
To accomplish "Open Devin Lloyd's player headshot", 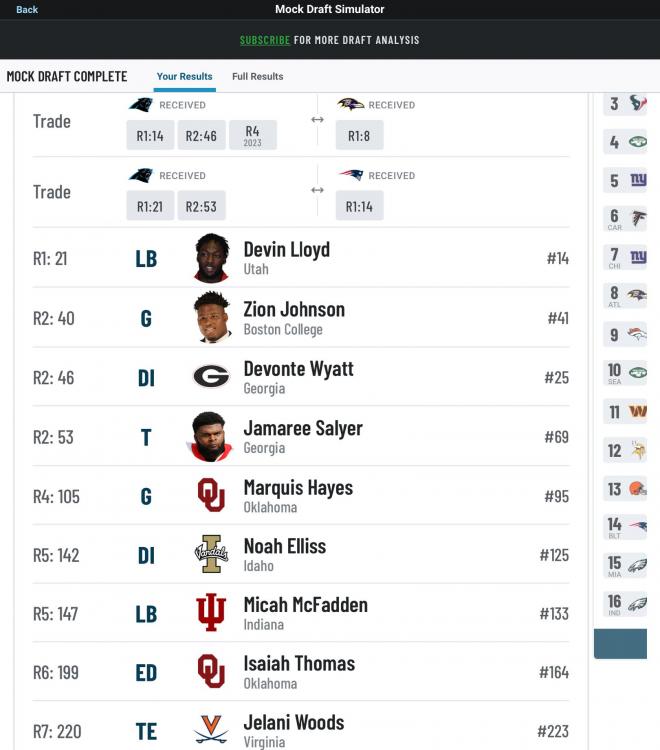I will click(x=211, y=258).
